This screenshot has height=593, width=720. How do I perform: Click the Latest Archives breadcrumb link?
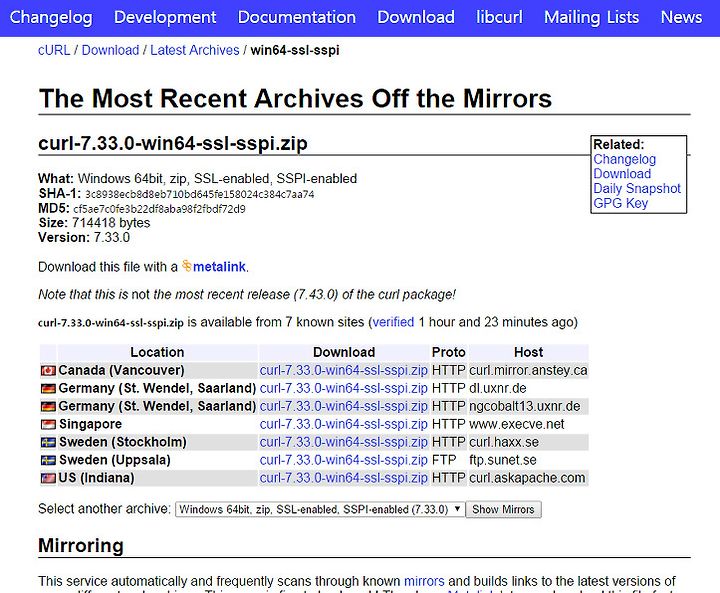pyautogui.click(x=195, y=50)
